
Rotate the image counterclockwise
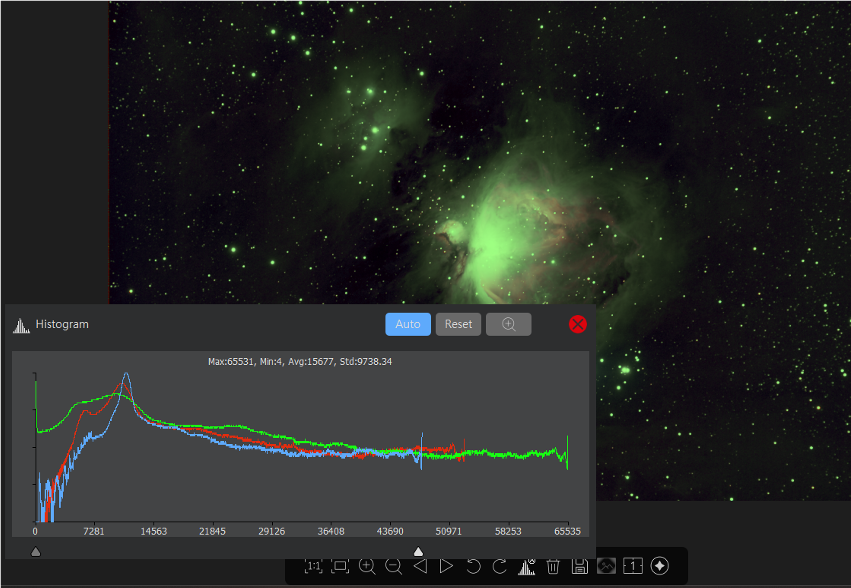click(473, 566)
